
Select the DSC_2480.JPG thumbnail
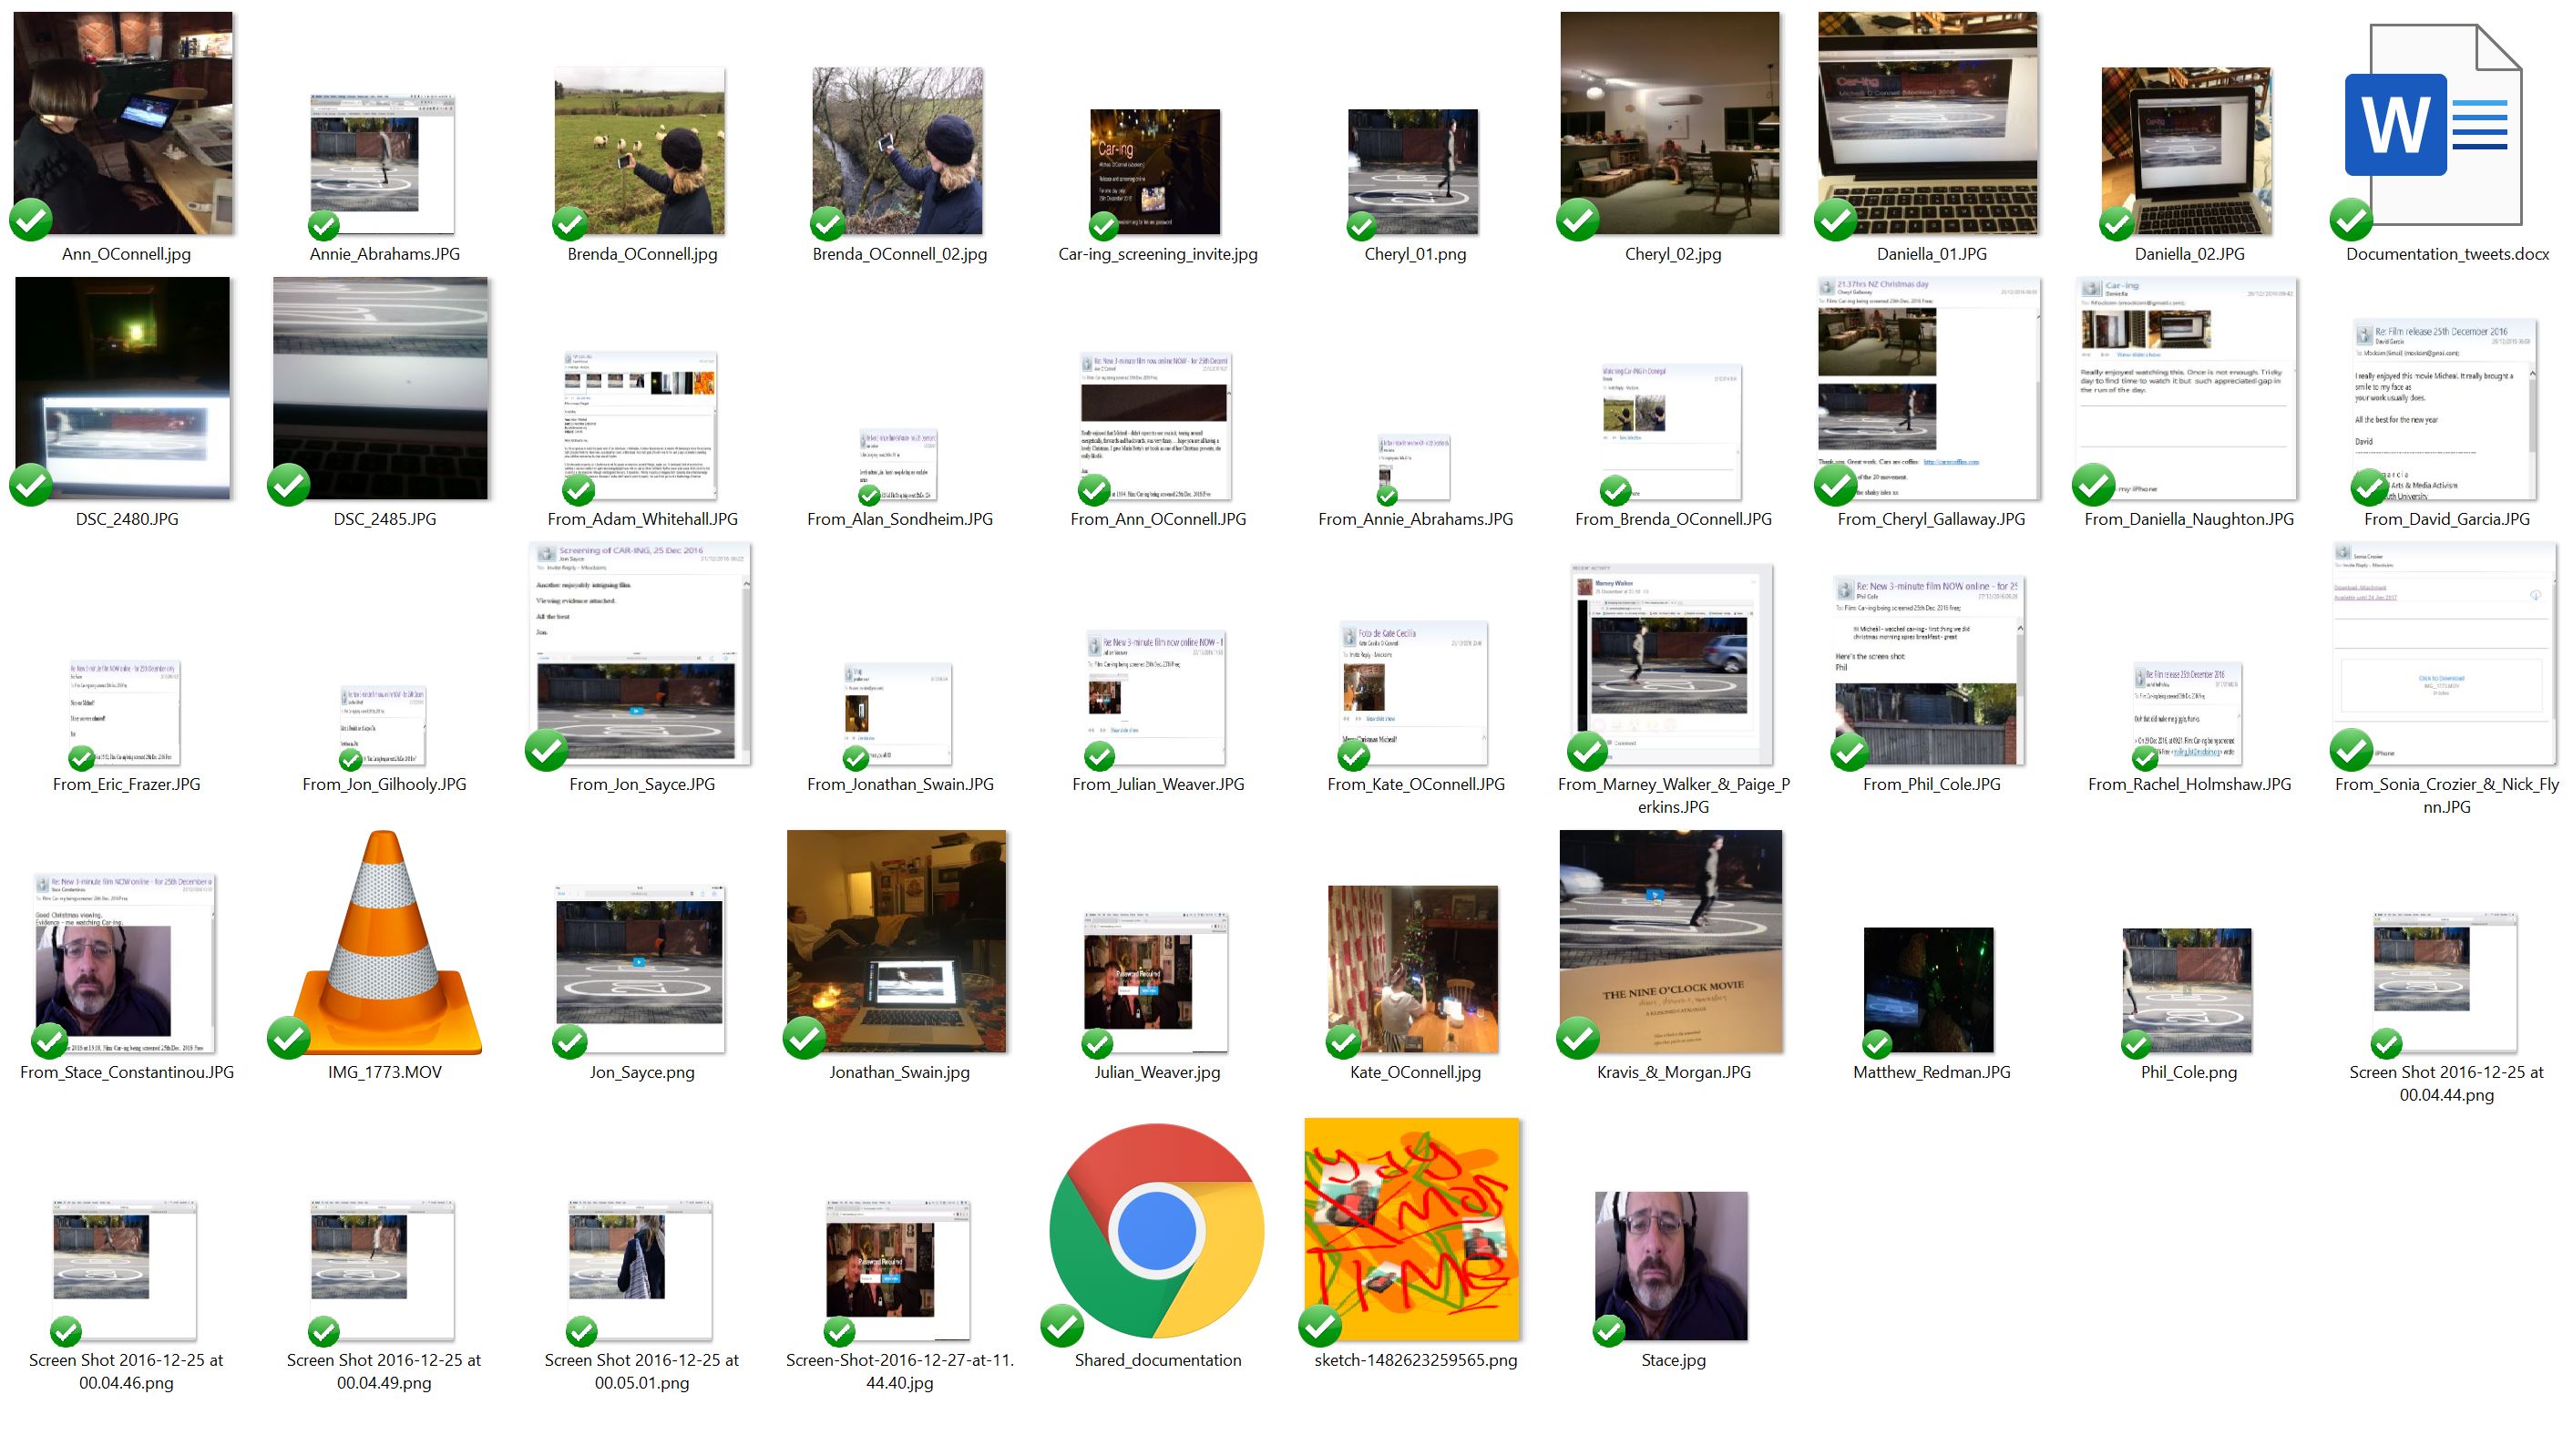pos(124,388)
